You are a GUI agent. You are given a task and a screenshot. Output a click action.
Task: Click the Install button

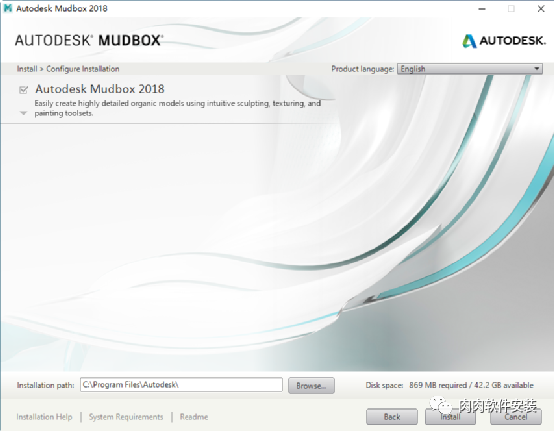pyautogui.click(x=450, y=417)
